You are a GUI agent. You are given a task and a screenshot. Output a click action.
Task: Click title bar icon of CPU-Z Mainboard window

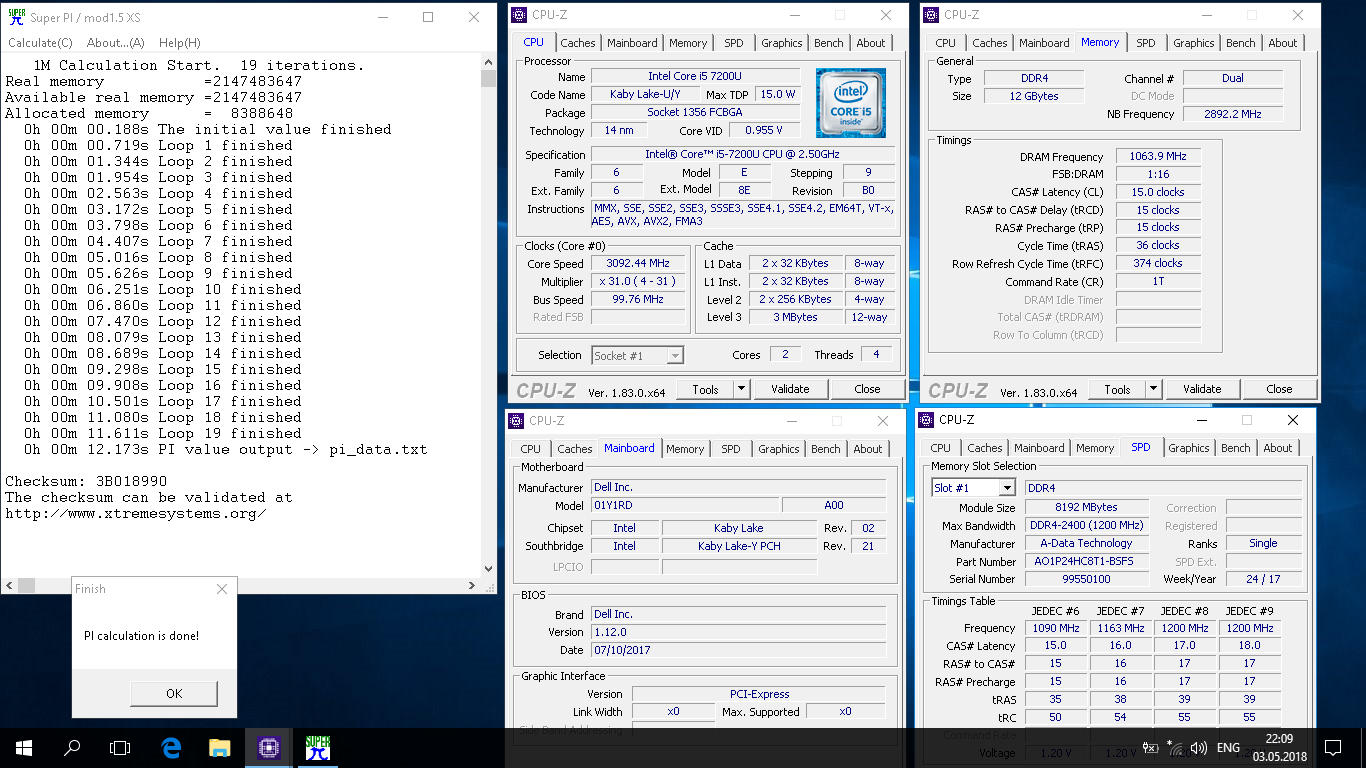[515, 421]
